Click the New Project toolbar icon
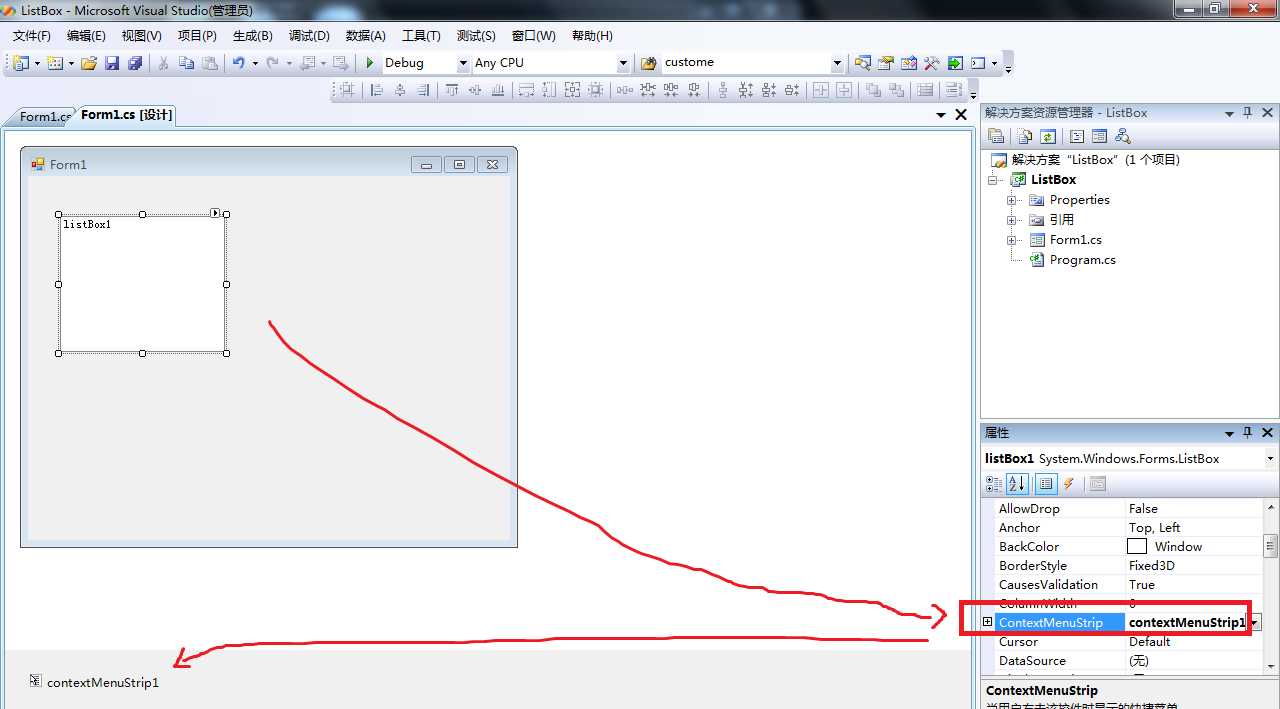Viewport: 1280px width, 709px height. pos(21,63)
